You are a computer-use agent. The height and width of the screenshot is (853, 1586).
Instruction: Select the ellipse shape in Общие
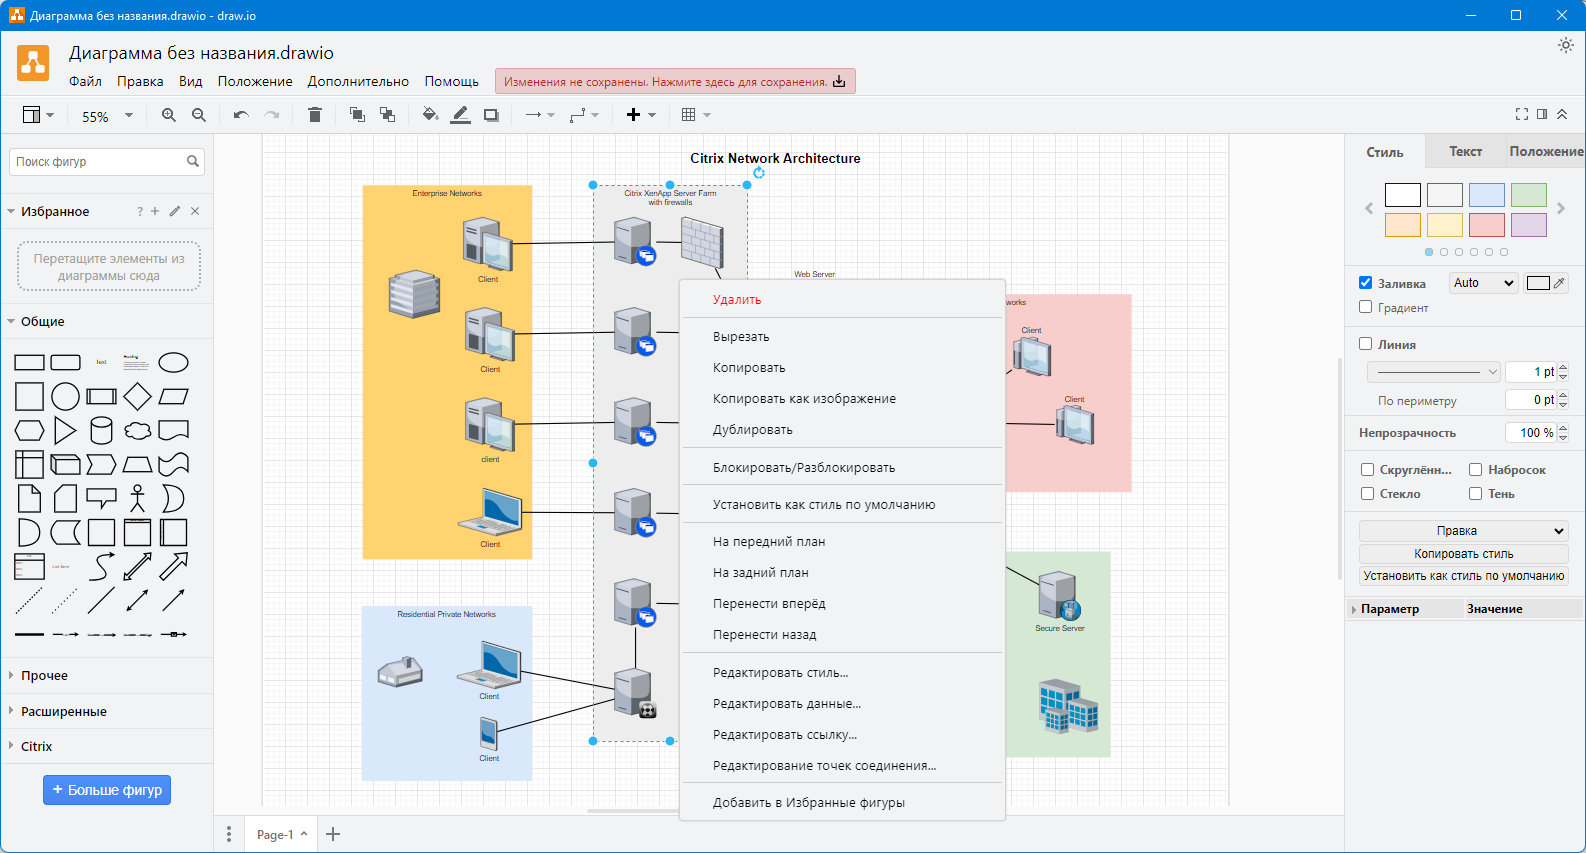tap(173, 362)
